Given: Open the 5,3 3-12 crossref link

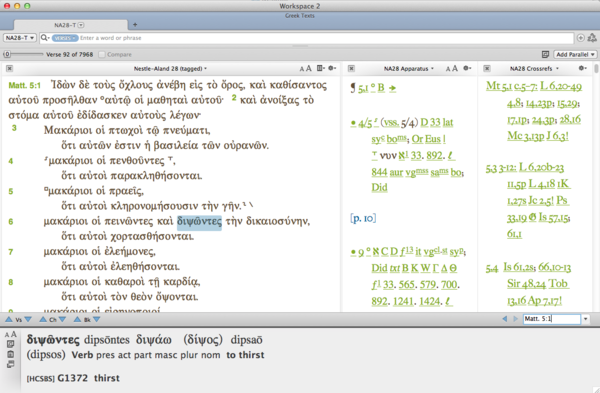Looking at the screenshot, I should coord(501,168).
